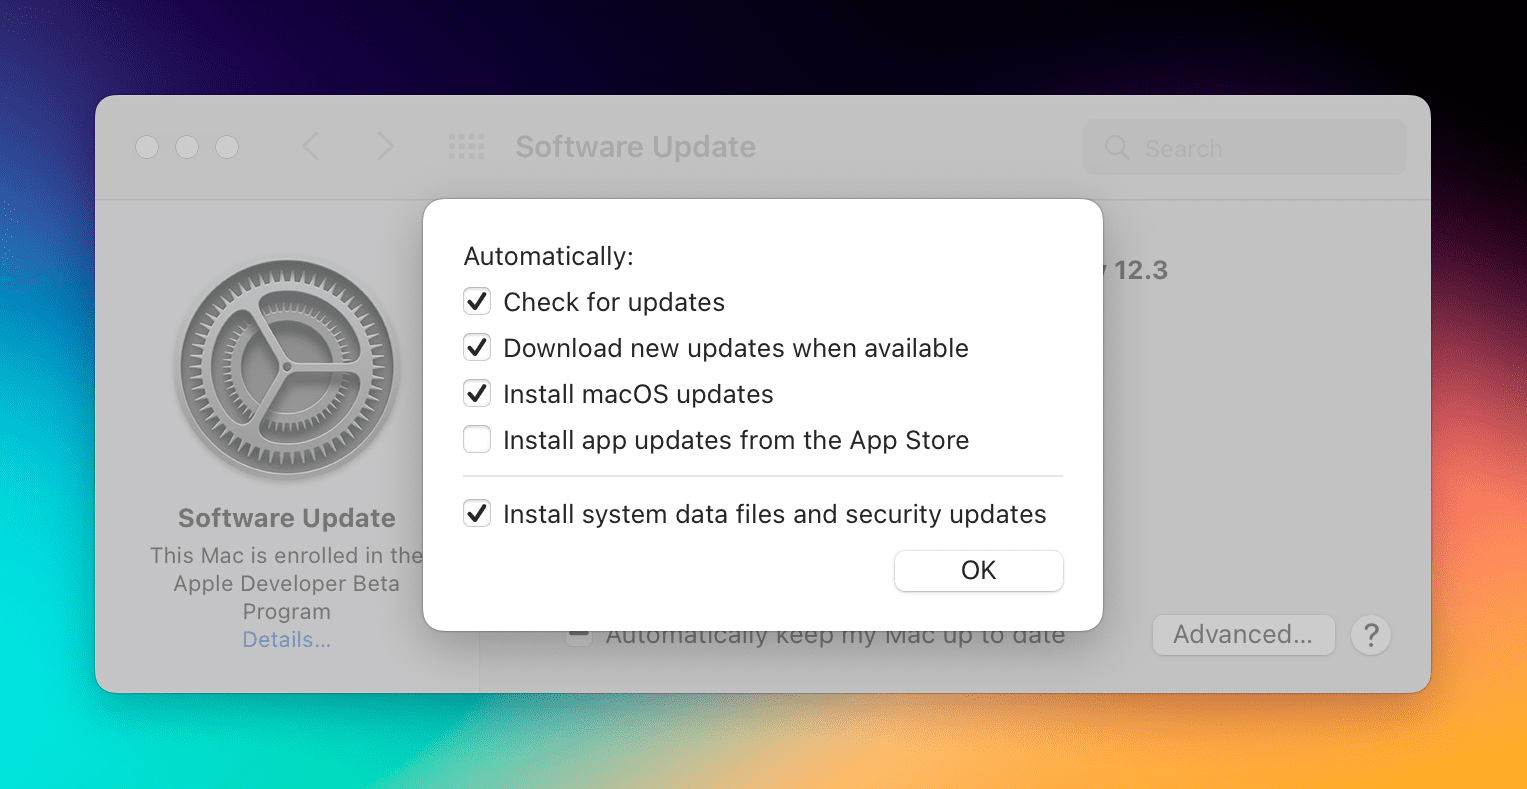The image size is (1527, 789).
Task: Open the show-all preferences grid icon
Action: point(466,147)
